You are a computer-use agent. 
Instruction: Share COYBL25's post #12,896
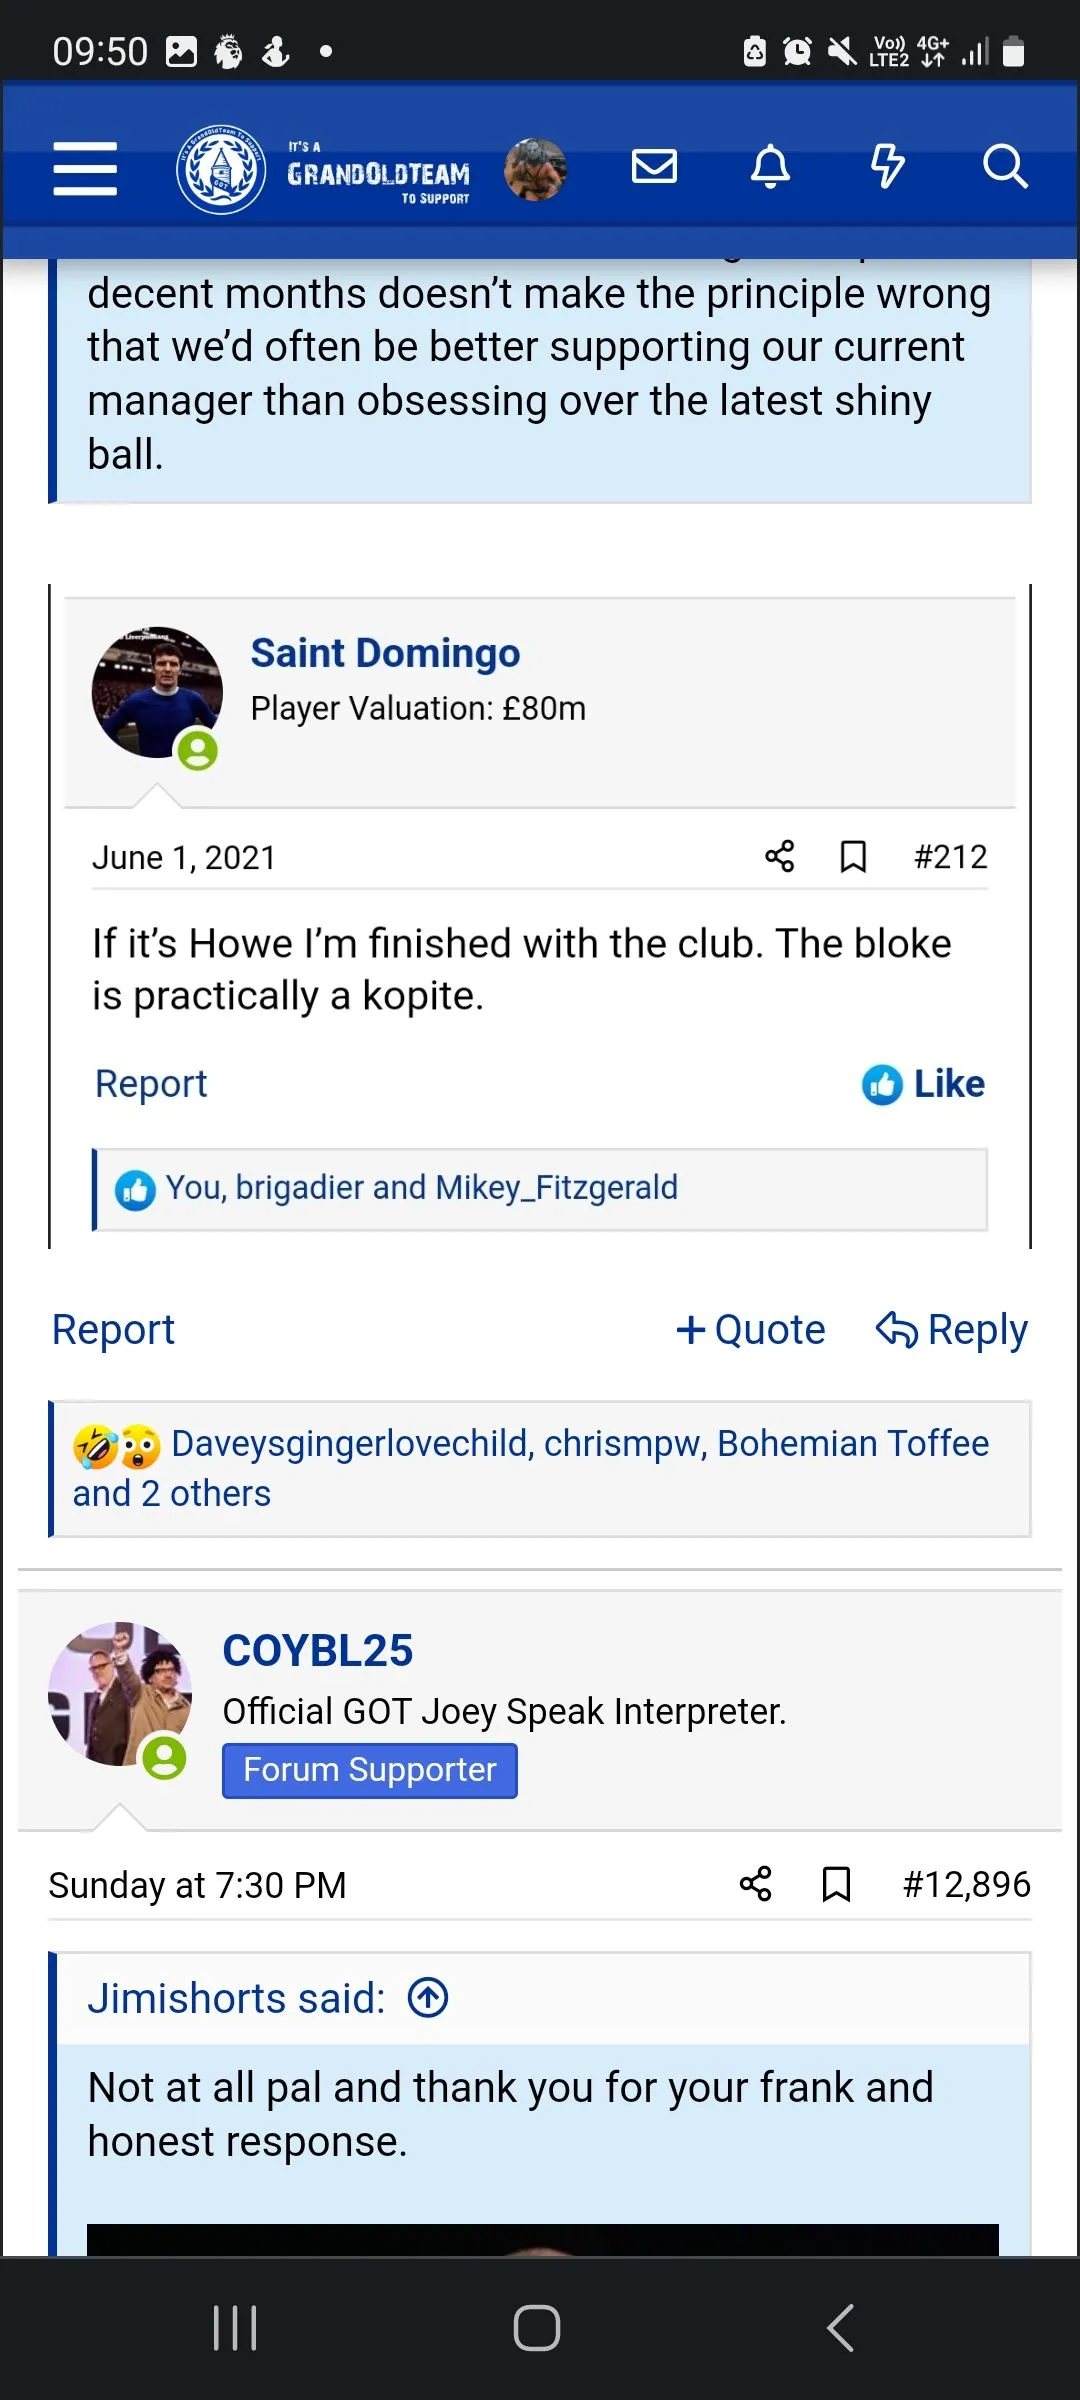click(756, 1884)
